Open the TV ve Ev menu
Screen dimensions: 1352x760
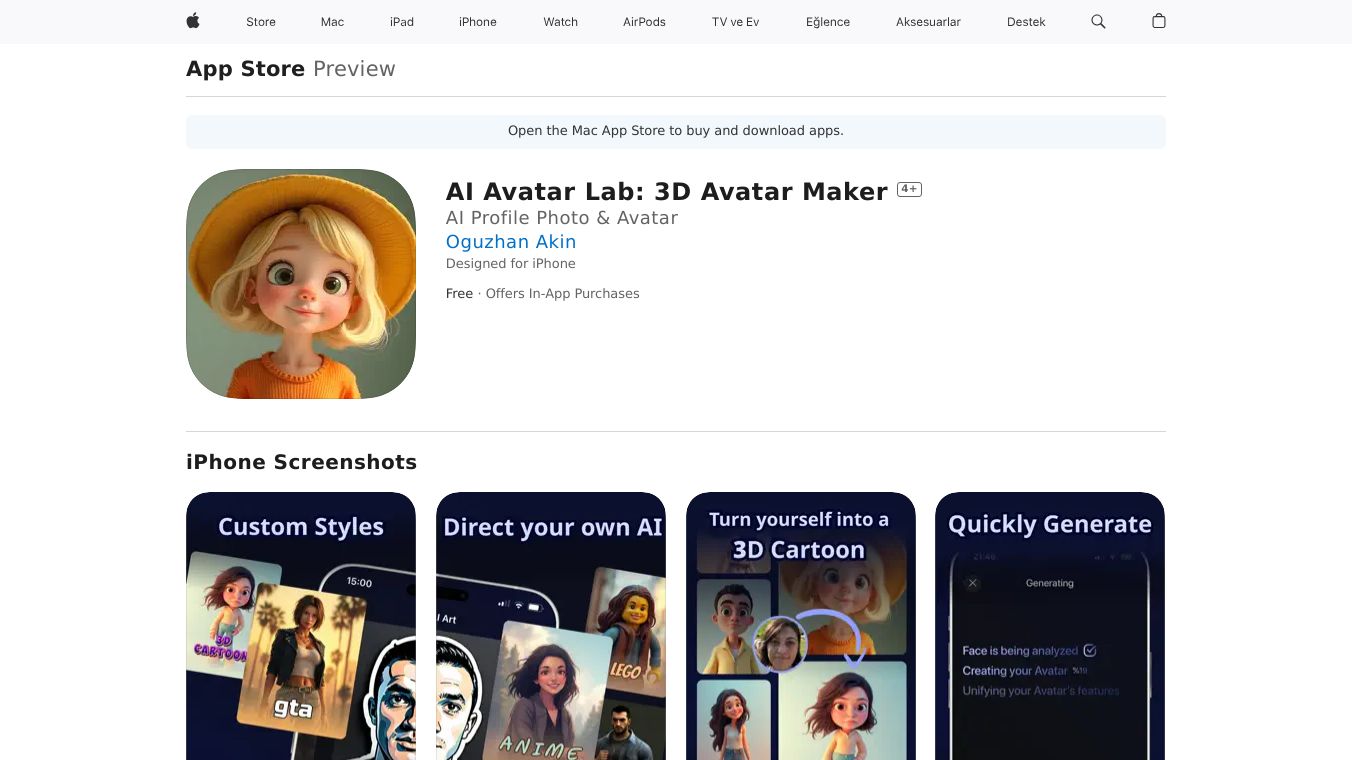[x=736, y=22]
